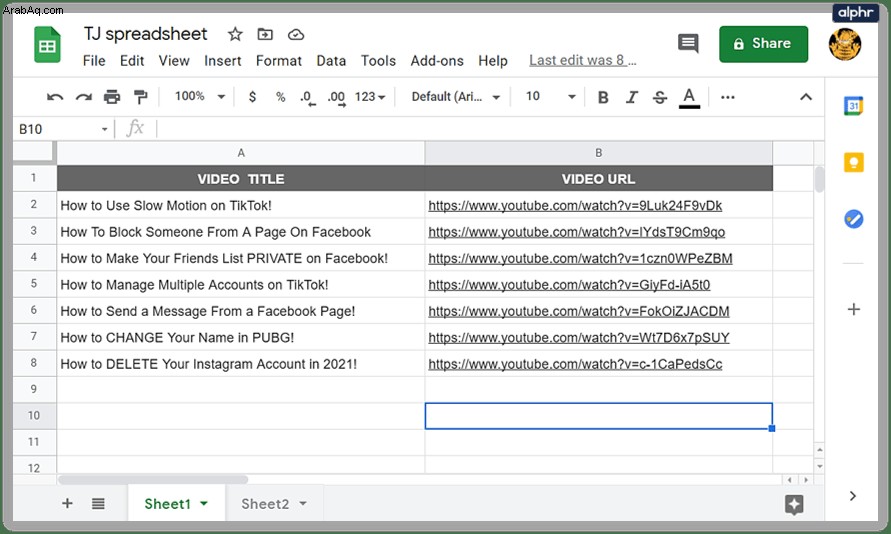Format as percent
This screenshot has height=534, width=891.
[280, 97]
